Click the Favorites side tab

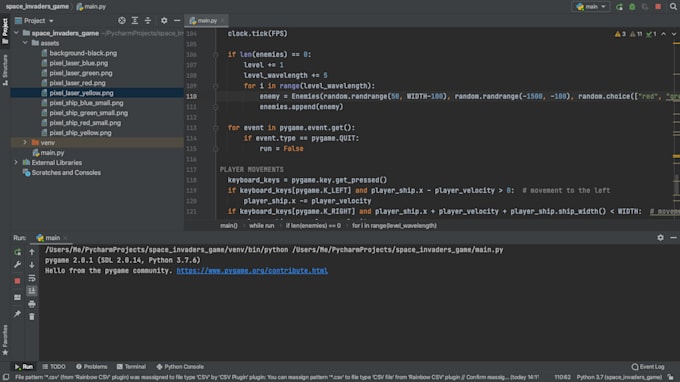point(5,340)
